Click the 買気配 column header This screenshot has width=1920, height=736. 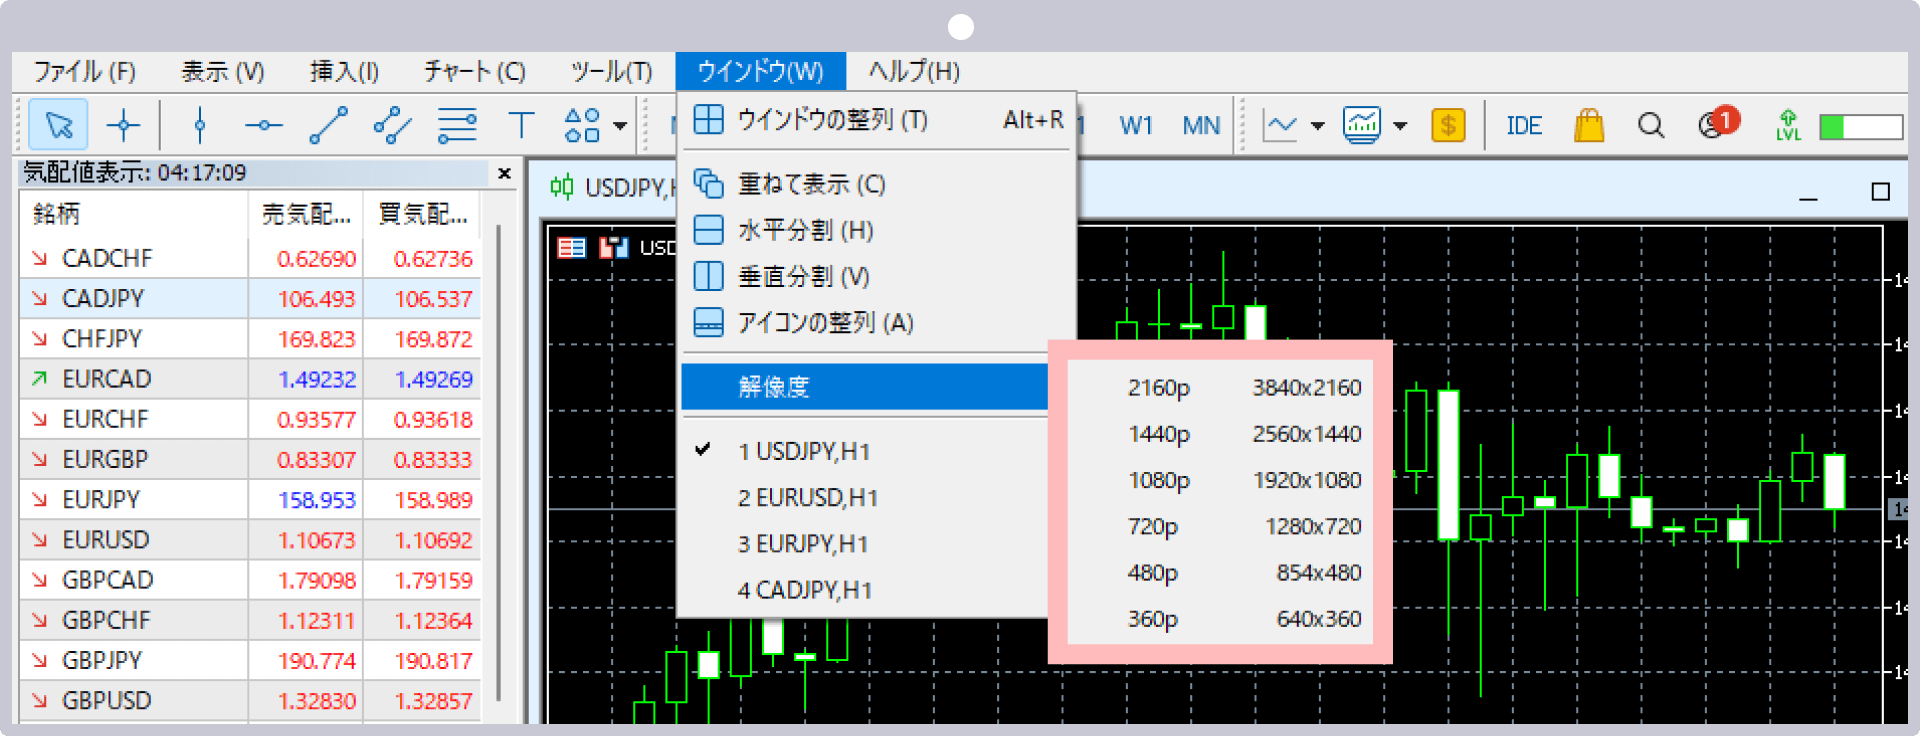coord(423,214)
